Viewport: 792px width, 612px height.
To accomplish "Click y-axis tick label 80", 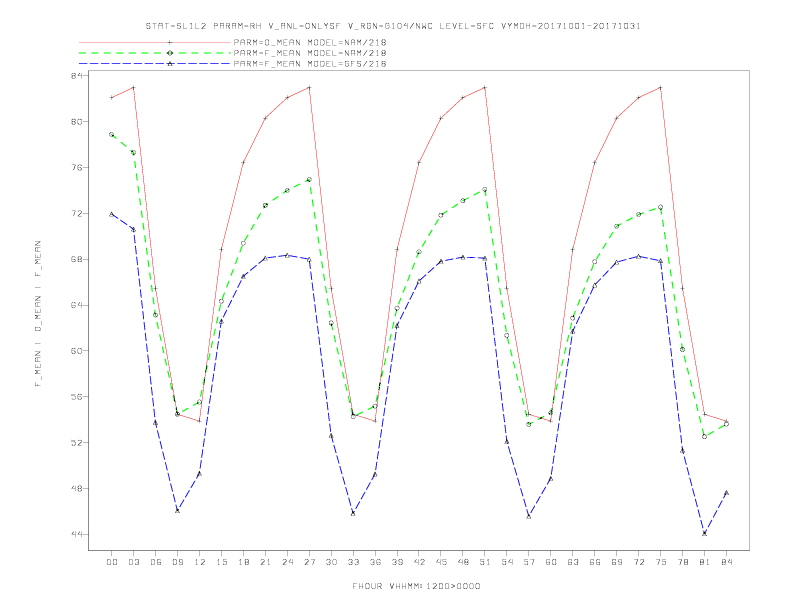I will pos(78,122).
